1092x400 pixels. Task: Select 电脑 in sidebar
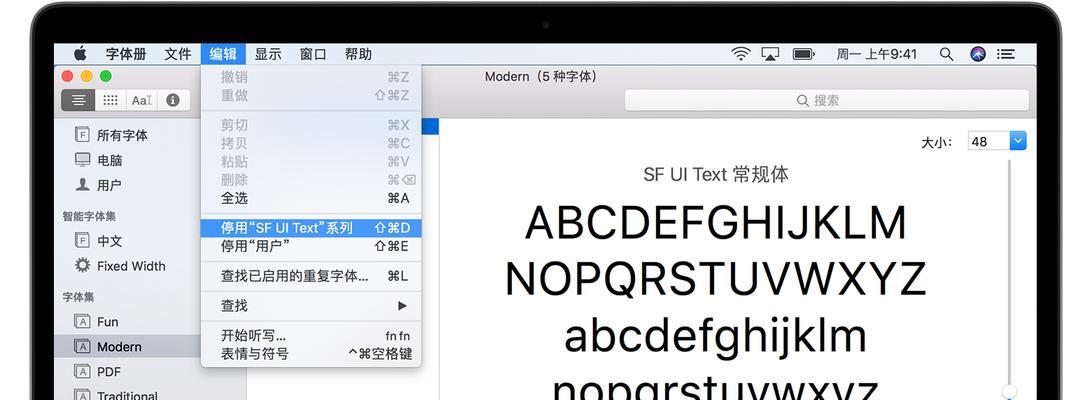(109, 160)
